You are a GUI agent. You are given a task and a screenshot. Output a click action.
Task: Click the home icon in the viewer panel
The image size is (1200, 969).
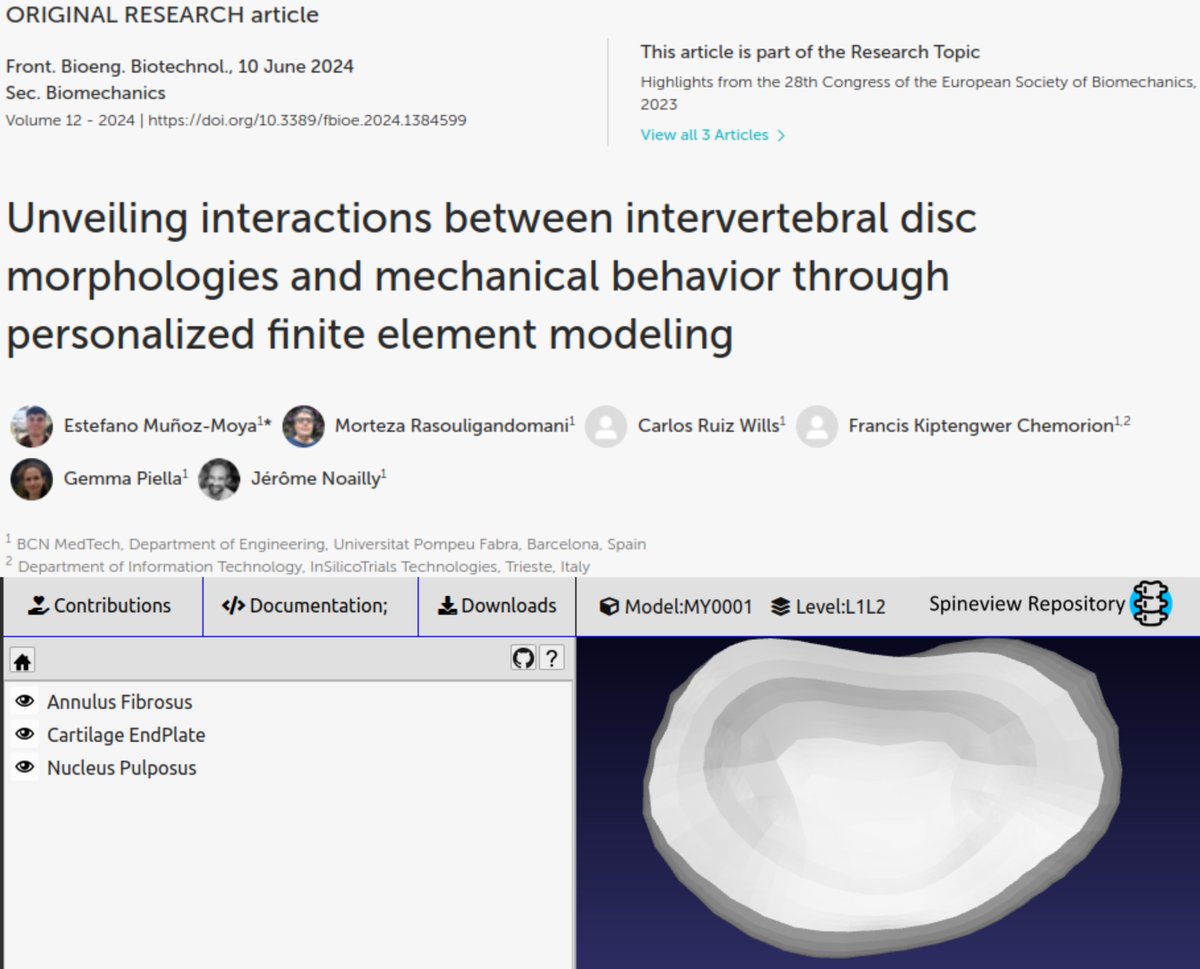(22, 660)
